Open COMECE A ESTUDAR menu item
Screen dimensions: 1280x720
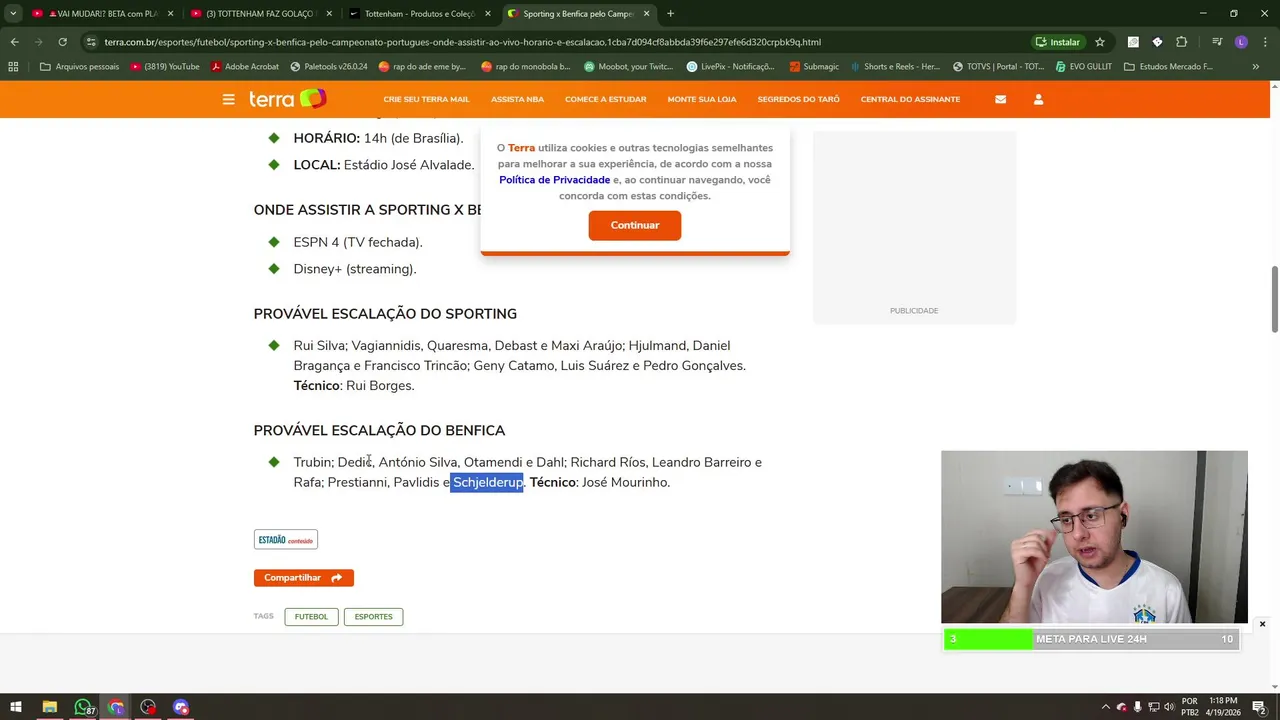click(605, 99)
